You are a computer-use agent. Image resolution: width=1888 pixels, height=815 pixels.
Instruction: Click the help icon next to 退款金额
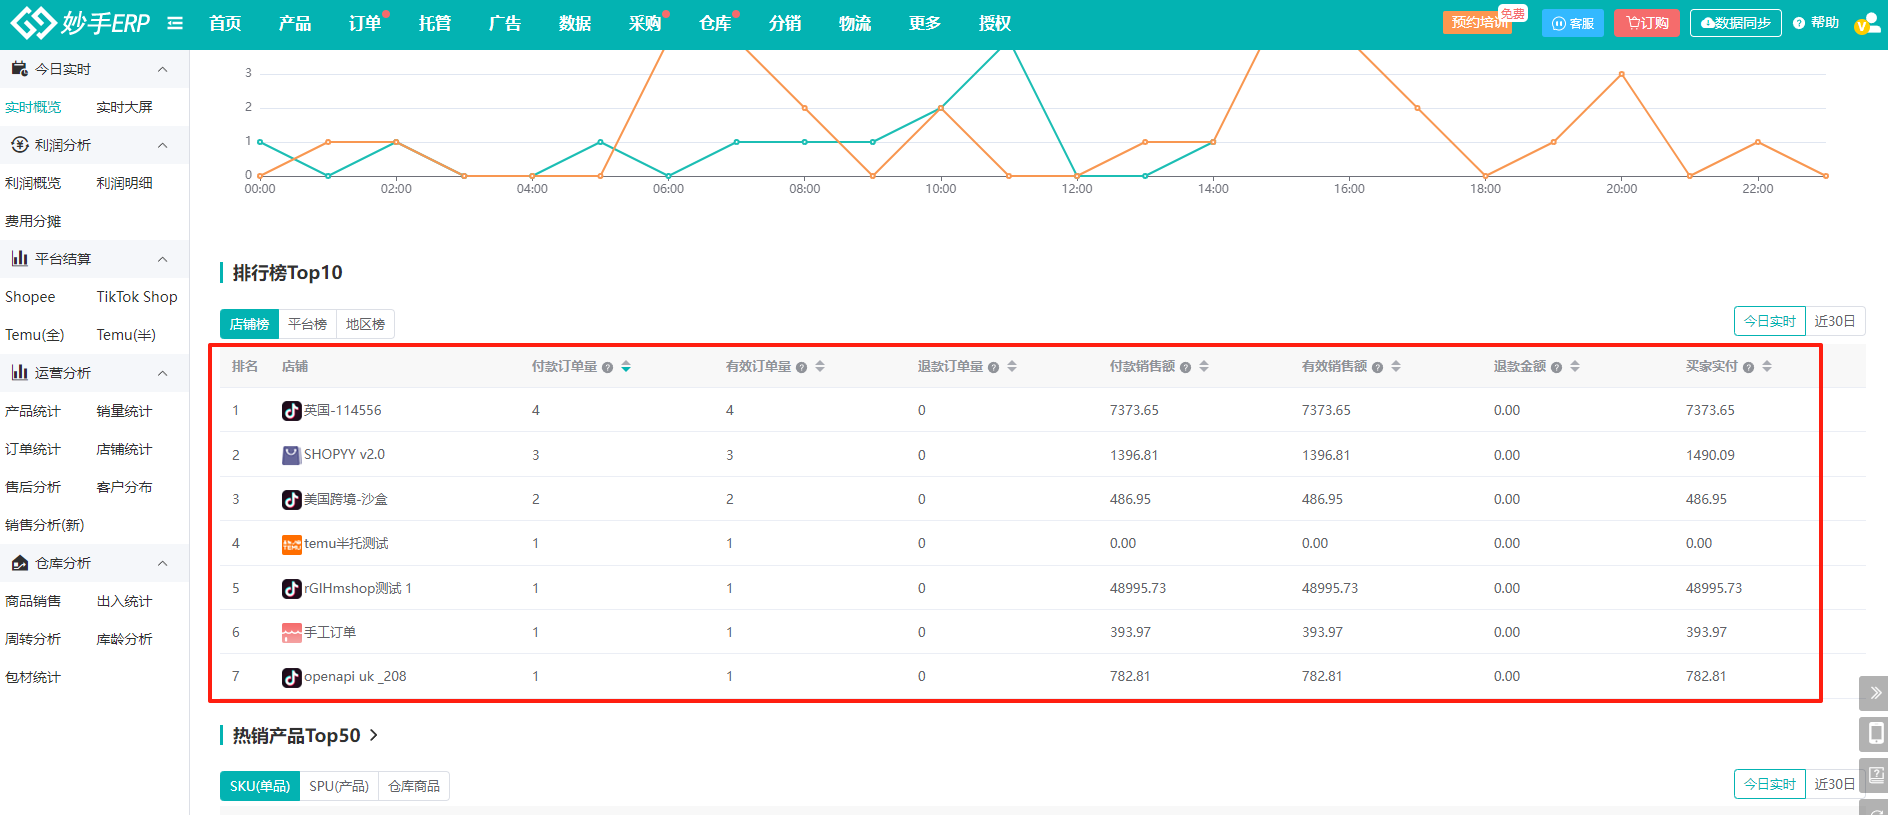(1556, 367)
